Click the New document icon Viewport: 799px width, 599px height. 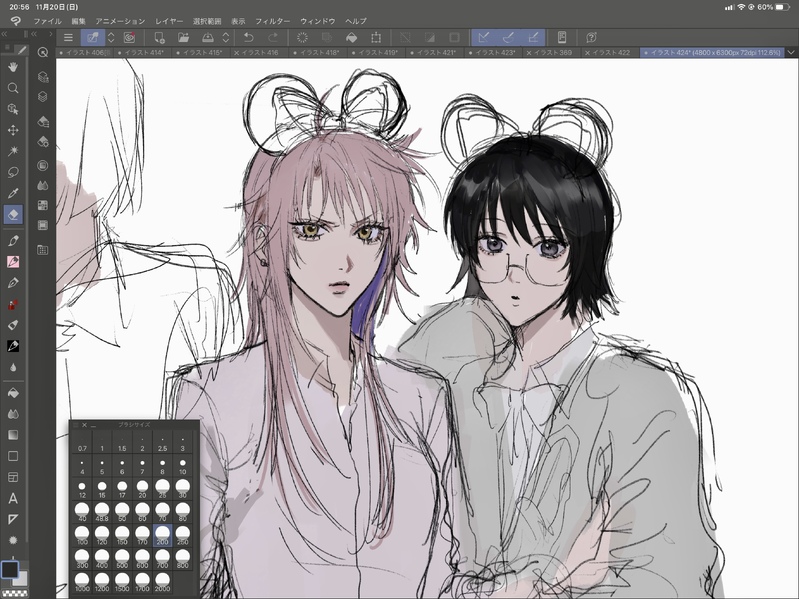click(x=159, y=37)
